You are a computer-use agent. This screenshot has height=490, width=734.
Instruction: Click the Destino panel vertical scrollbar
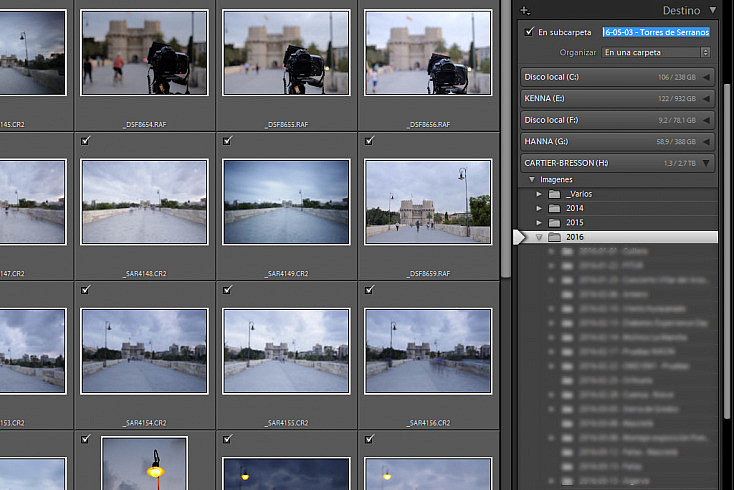click(727, 251)
